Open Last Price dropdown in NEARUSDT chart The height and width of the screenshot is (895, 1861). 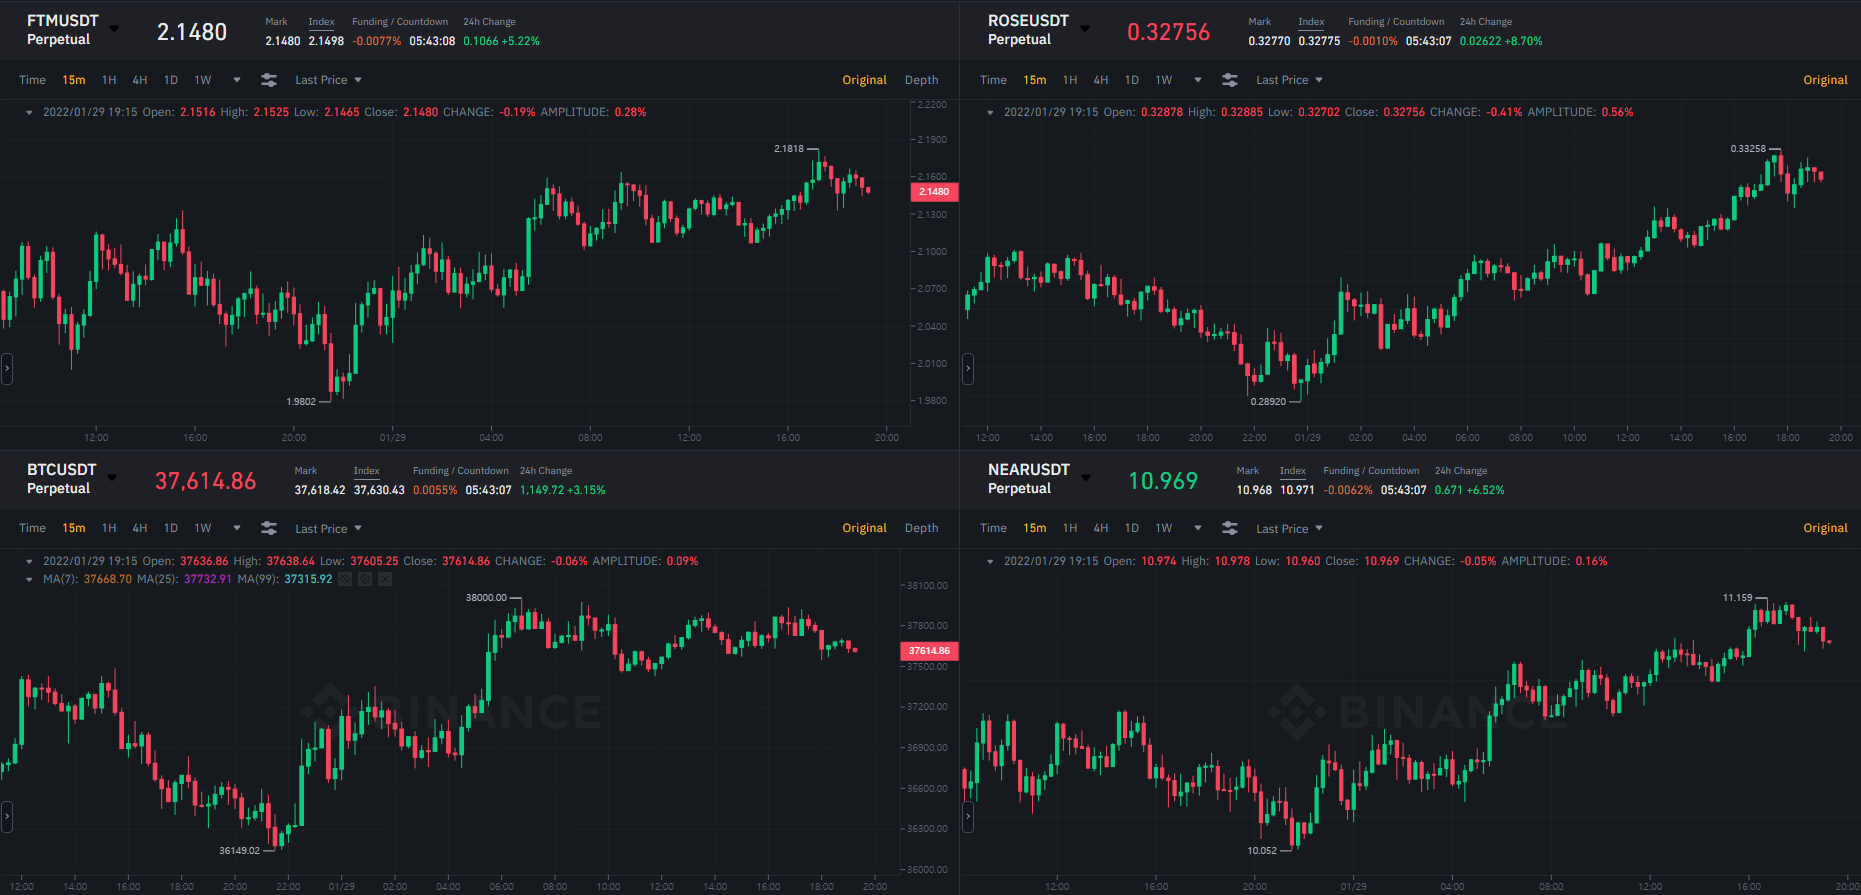click(x=1289, y=529)
